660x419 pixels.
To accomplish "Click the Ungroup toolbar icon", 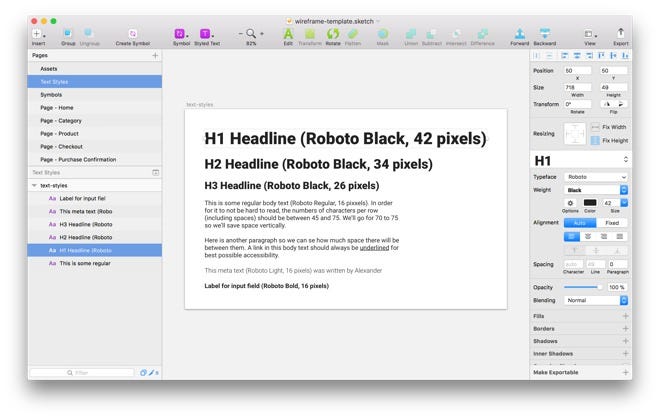I will pyautogui.click(x=88, y=33).
